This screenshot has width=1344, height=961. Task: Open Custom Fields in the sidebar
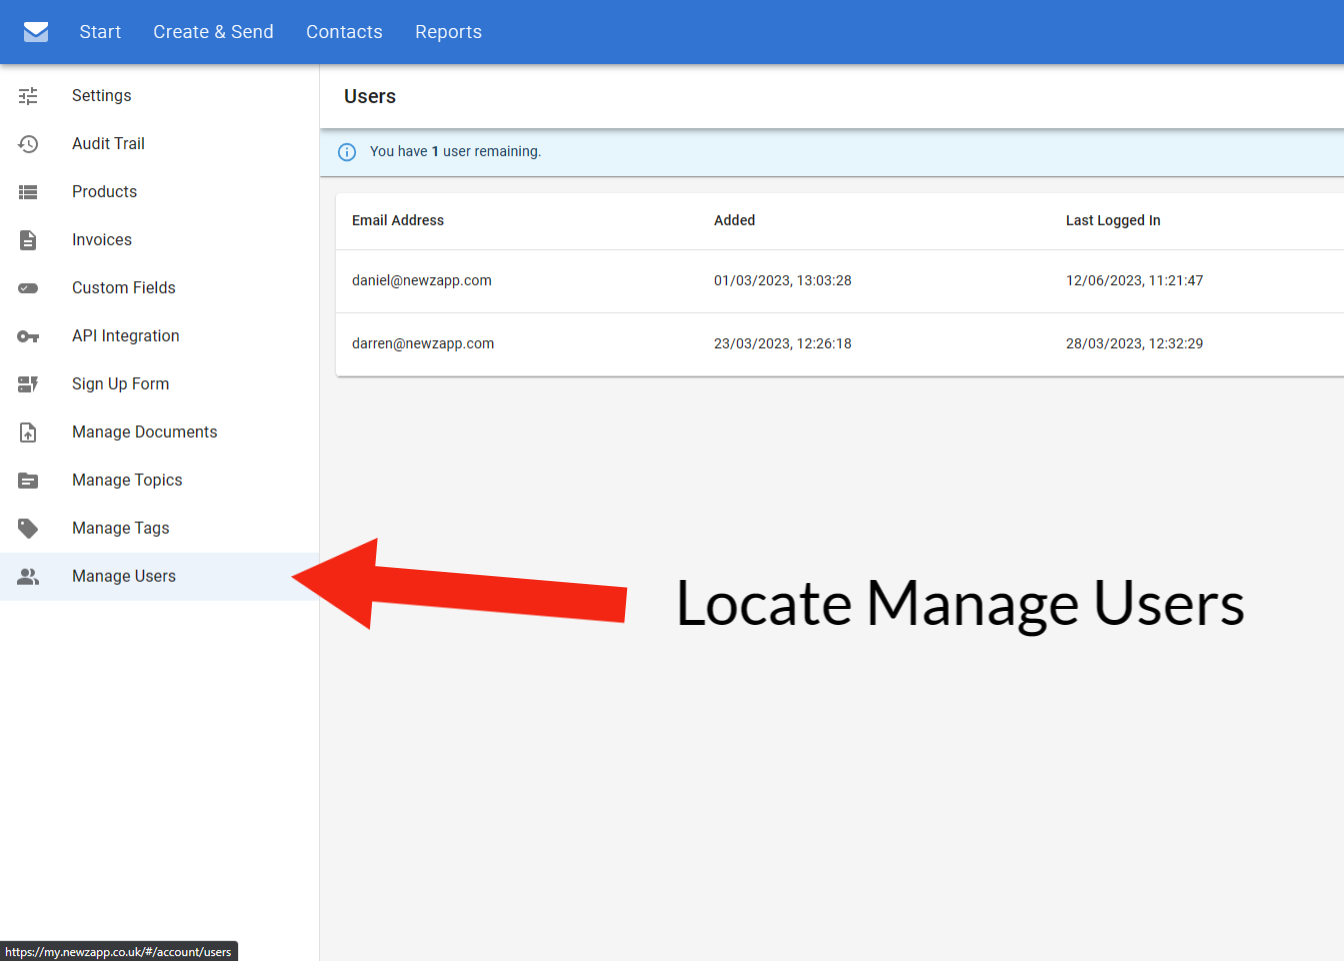[x=124, y=288]
